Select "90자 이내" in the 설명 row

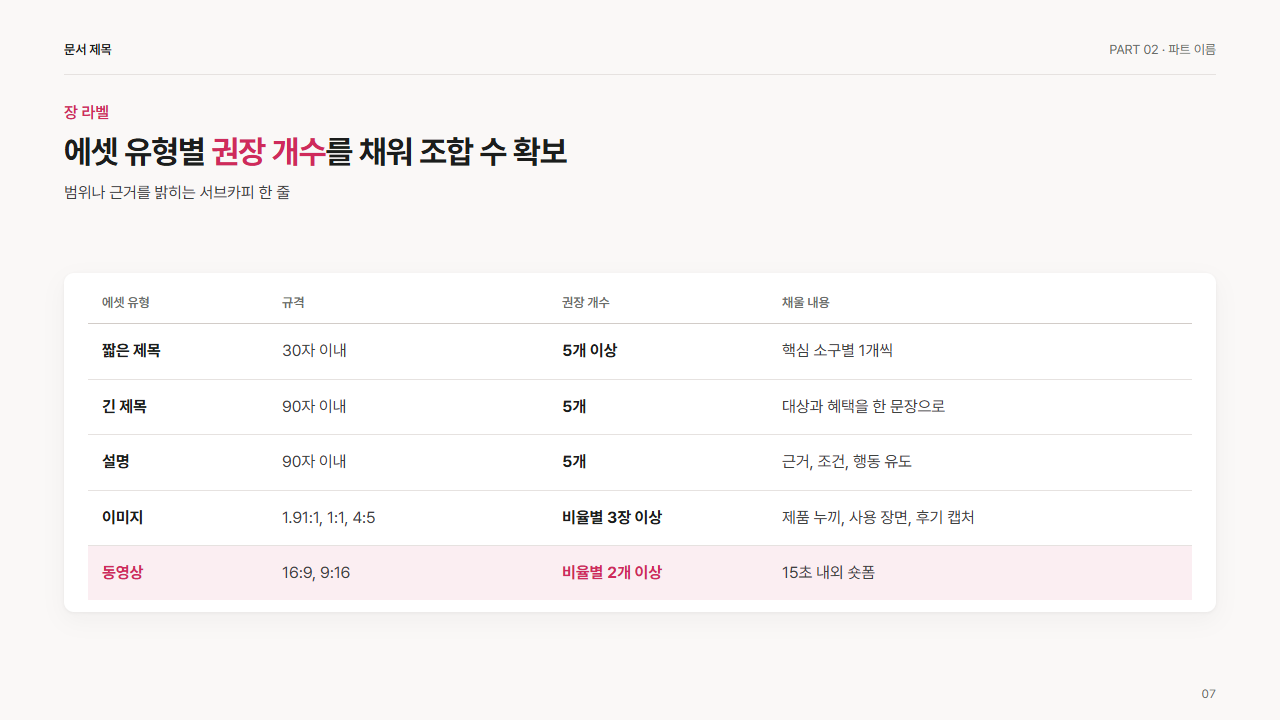(x=314, y=462)
